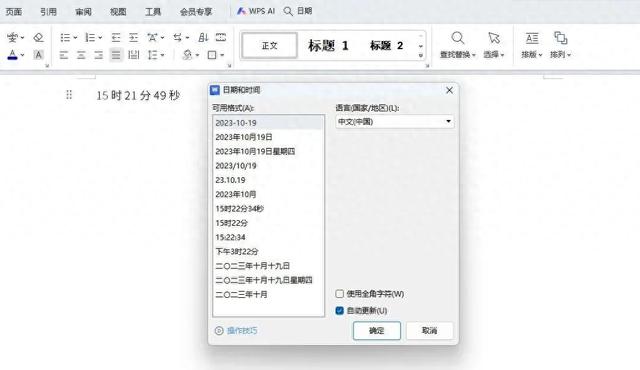
Task: Select format 15时22分34秒
Action: point(268,208)
